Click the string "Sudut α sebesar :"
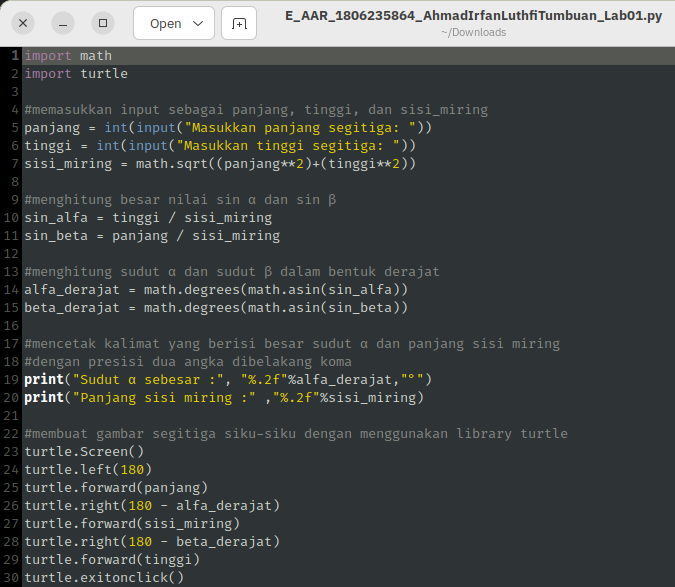 point(148,380)
